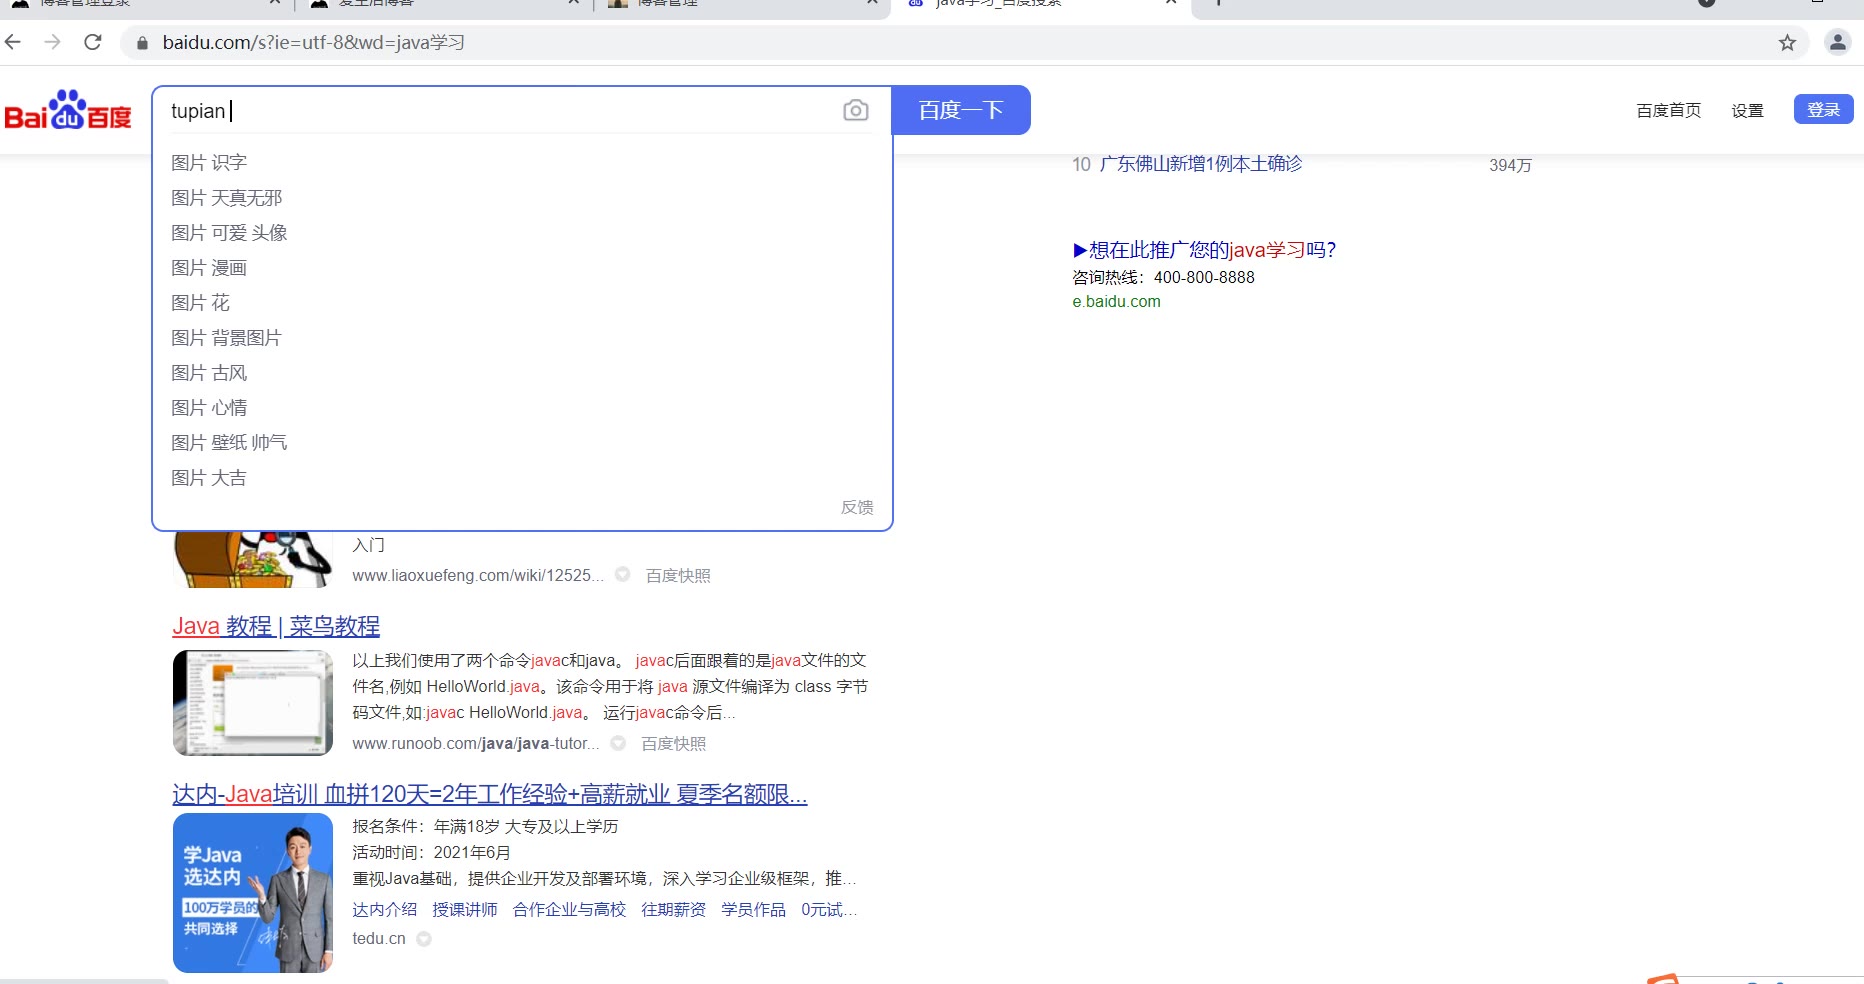Screen dimensions: 1864x984
Task: Select hot search count 394万
Action: click(1510, 165)
